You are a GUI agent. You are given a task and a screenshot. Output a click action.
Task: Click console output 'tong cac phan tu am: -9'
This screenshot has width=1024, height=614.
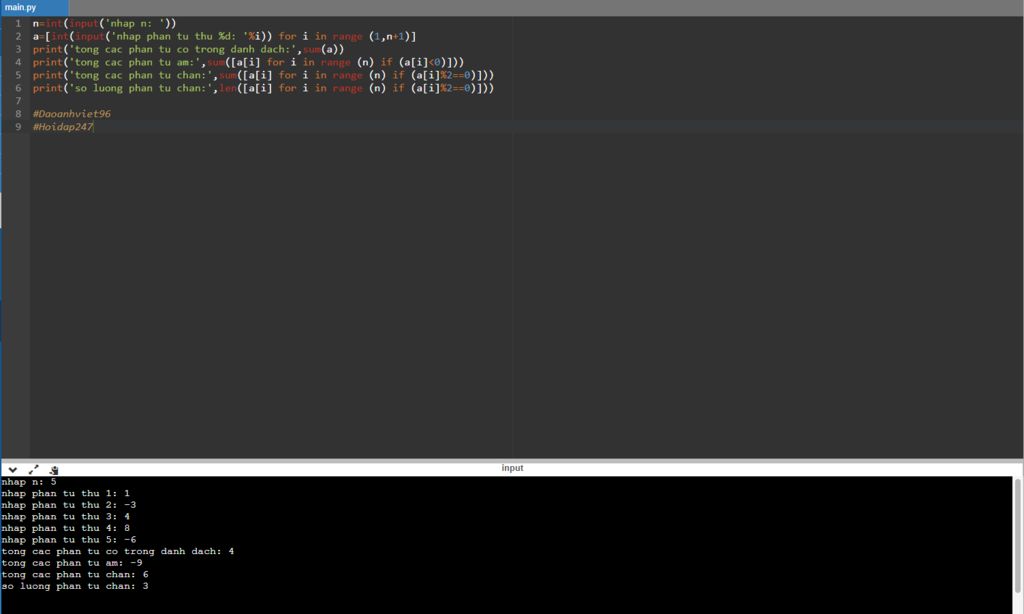pos(72,563)
